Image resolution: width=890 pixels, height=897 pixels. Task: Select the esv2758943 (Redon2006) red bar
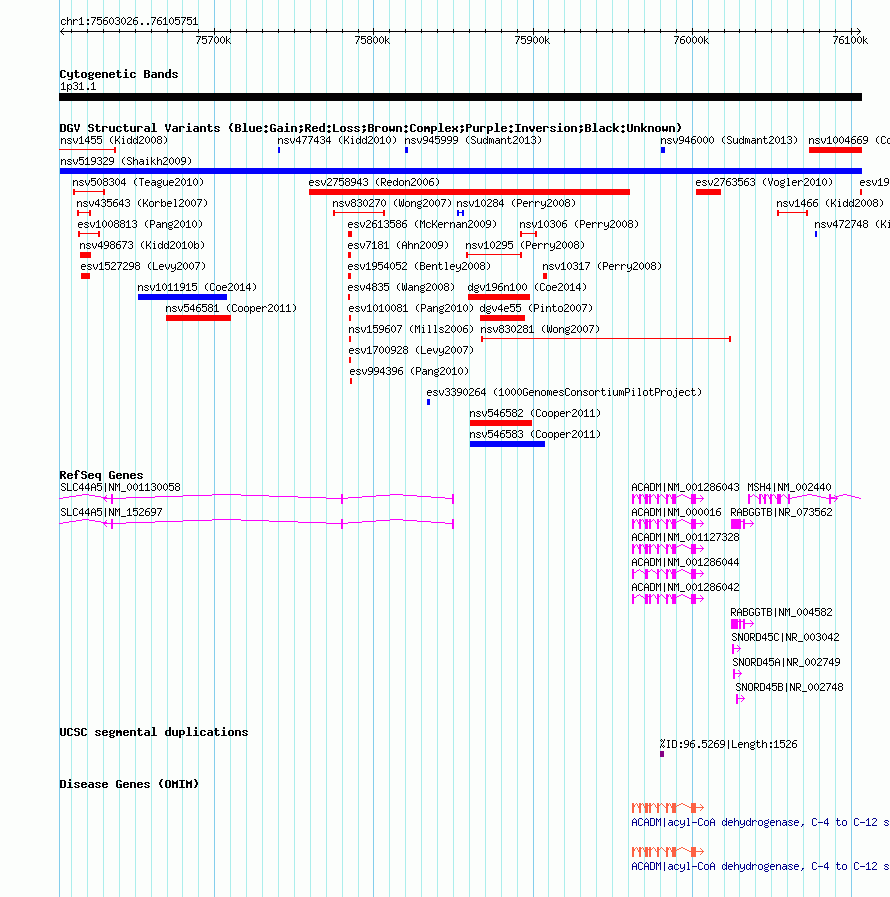point(469,192)
